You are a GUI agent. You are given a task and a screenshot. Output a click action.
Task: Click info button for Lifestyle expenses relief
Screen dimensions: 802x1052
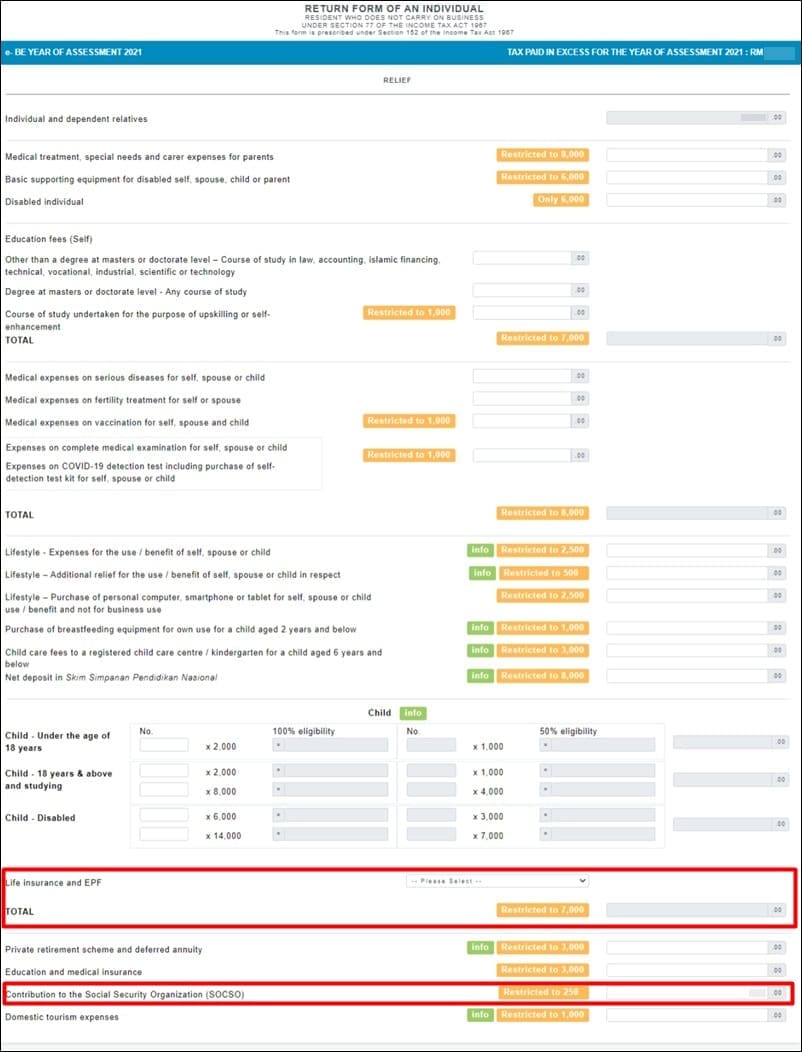click(x=480, y=550)
